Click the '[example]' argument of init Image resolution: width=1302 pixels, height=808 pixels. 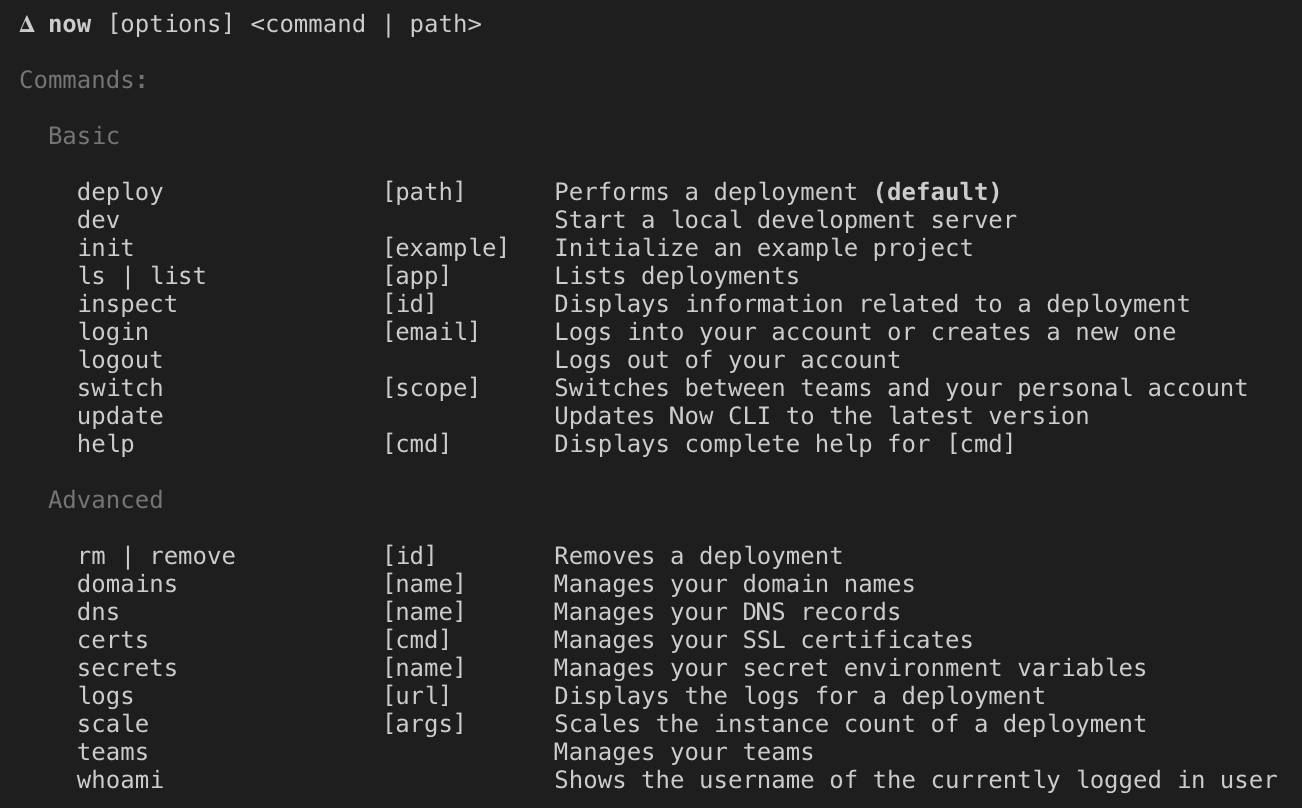[446, 248]
